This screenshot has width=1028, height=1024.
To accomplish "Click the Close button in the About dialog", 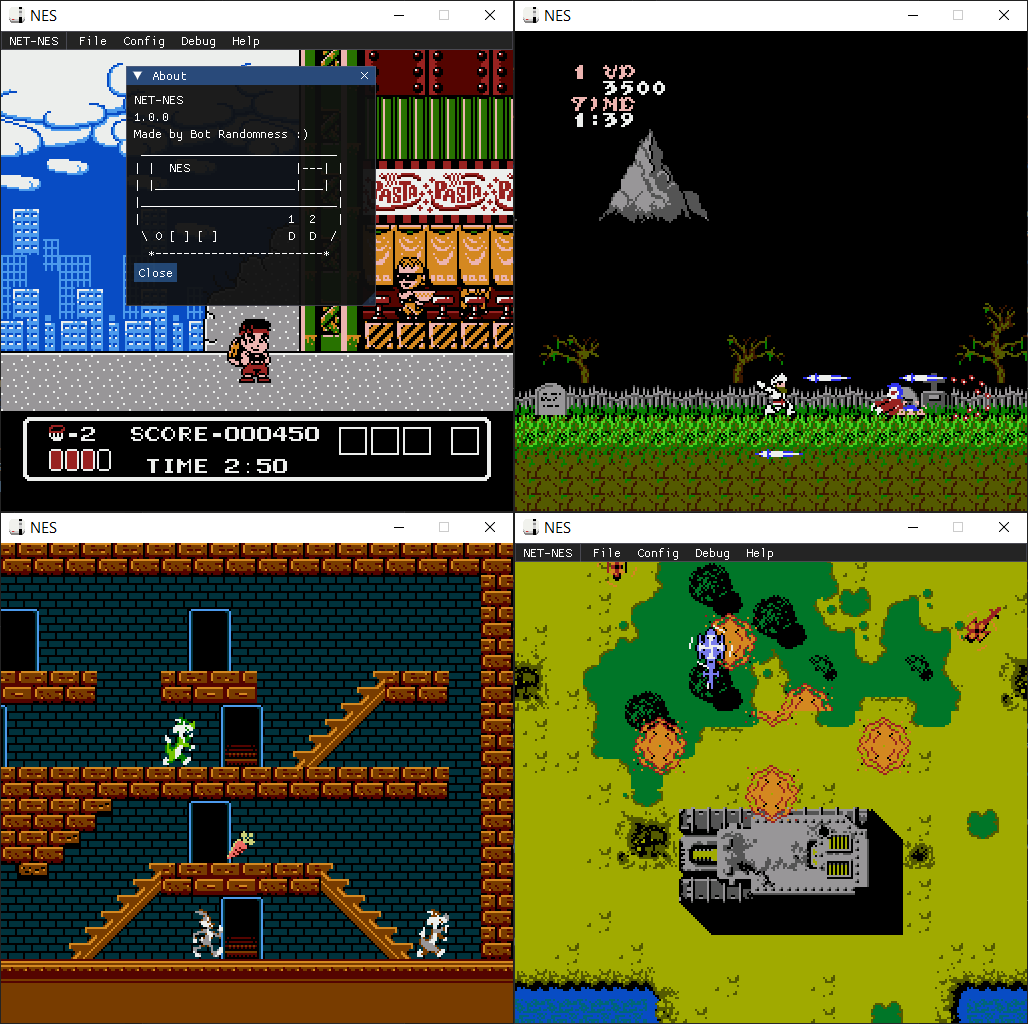I will pyautogui.click(x=155, y=273).
